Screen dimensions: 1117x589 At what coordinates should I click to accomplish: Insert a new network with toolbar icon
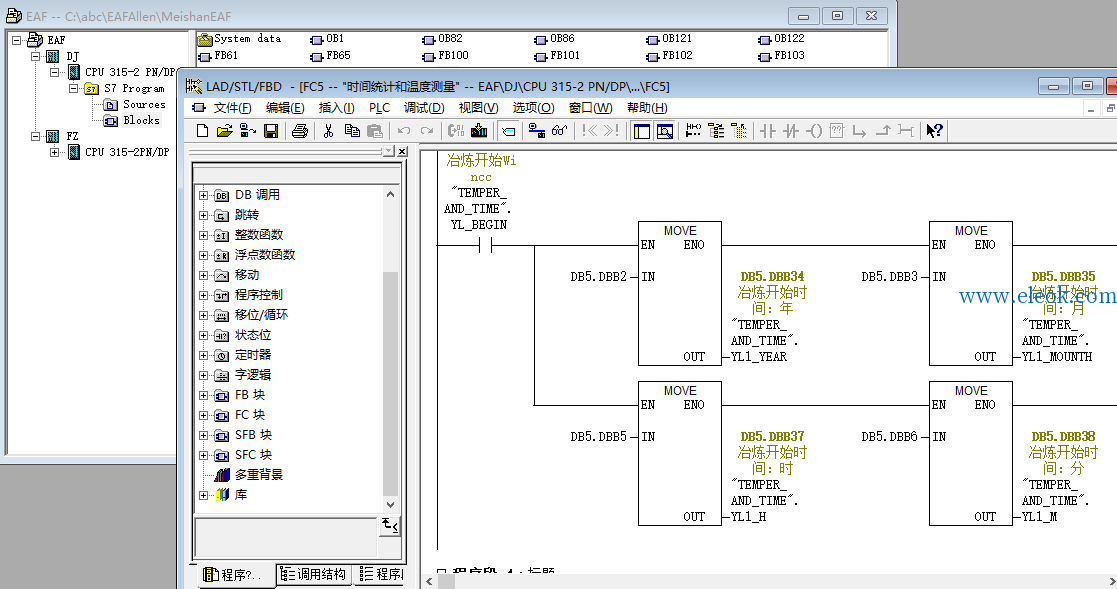click(x=693, y=131)
